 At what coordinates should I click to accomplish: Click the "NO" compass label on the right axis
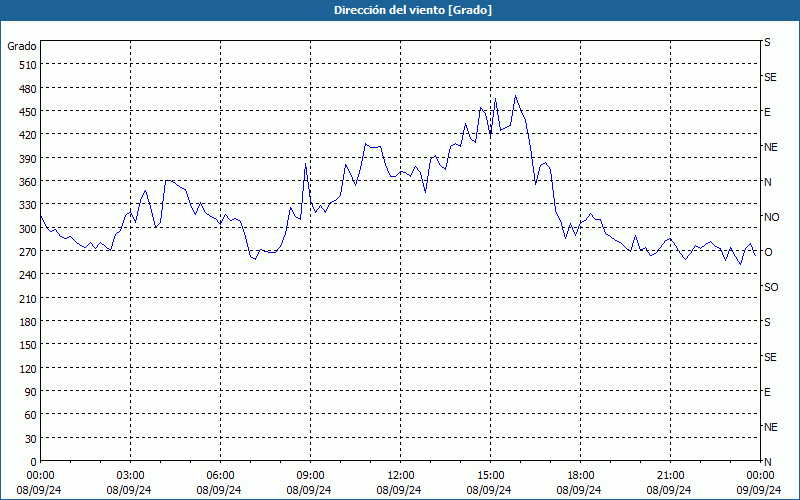point(772,217)
